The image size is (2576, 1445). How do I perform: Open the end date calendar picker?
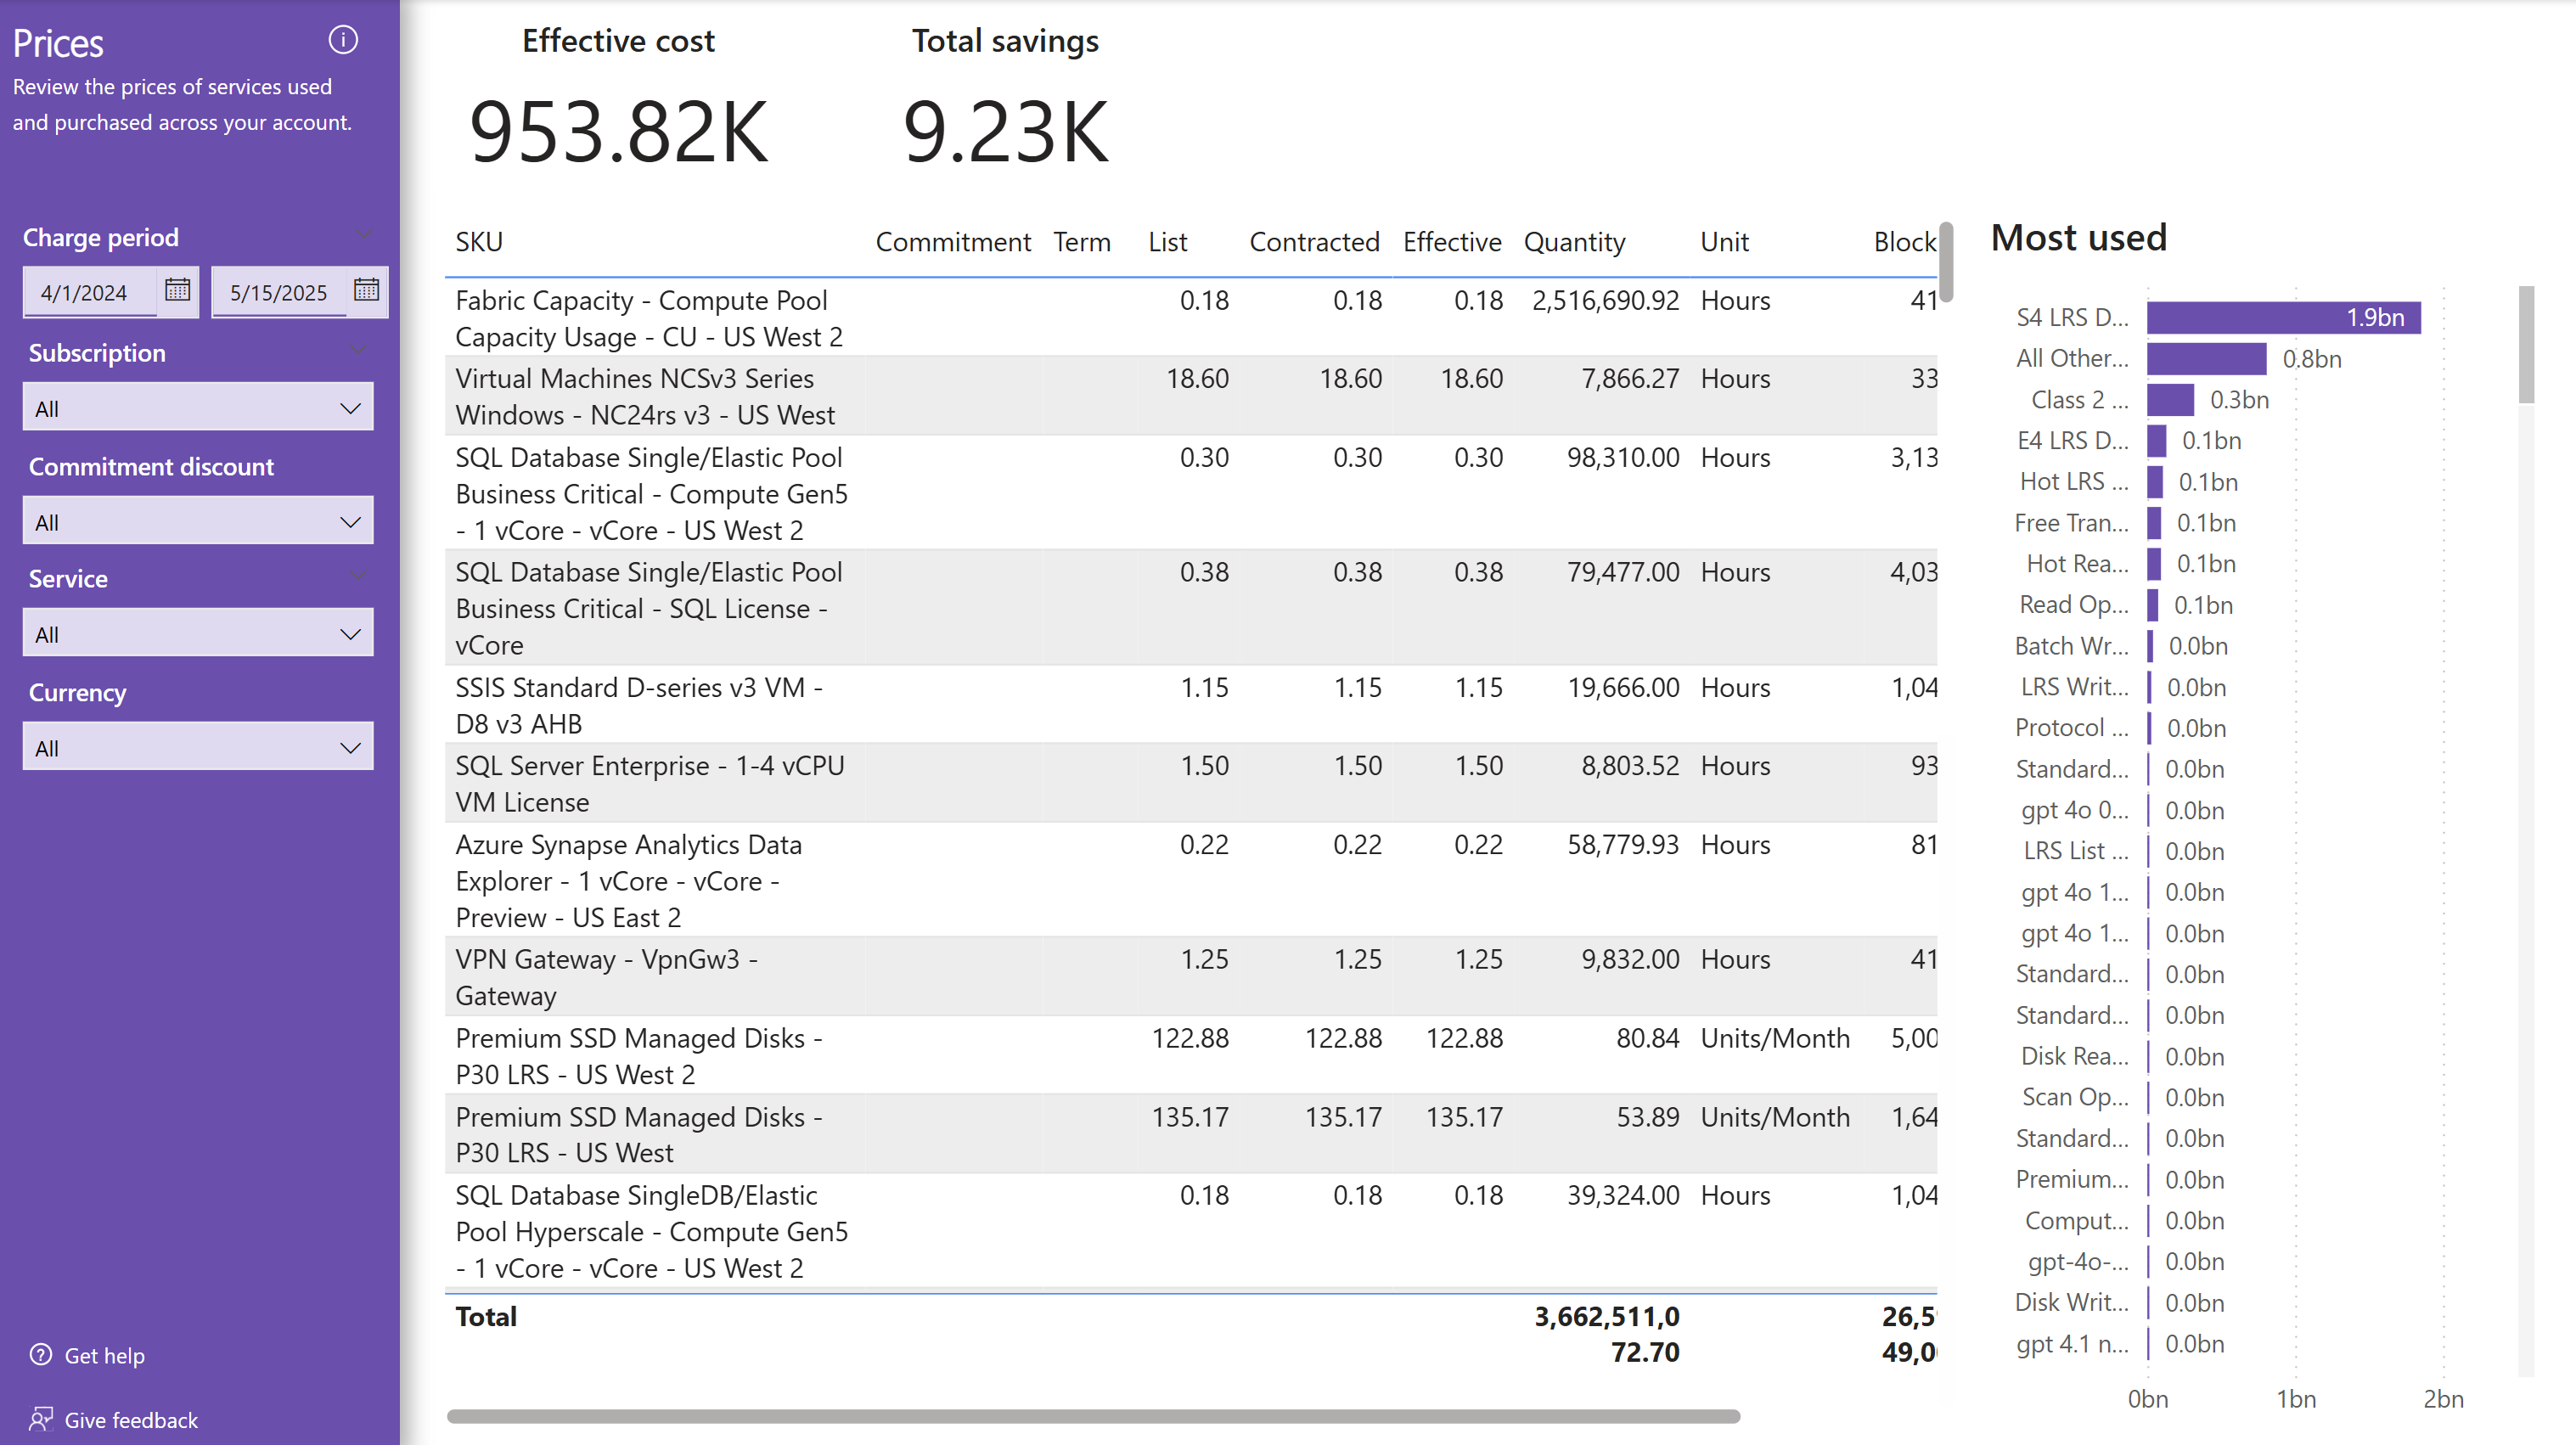point(366,290)
